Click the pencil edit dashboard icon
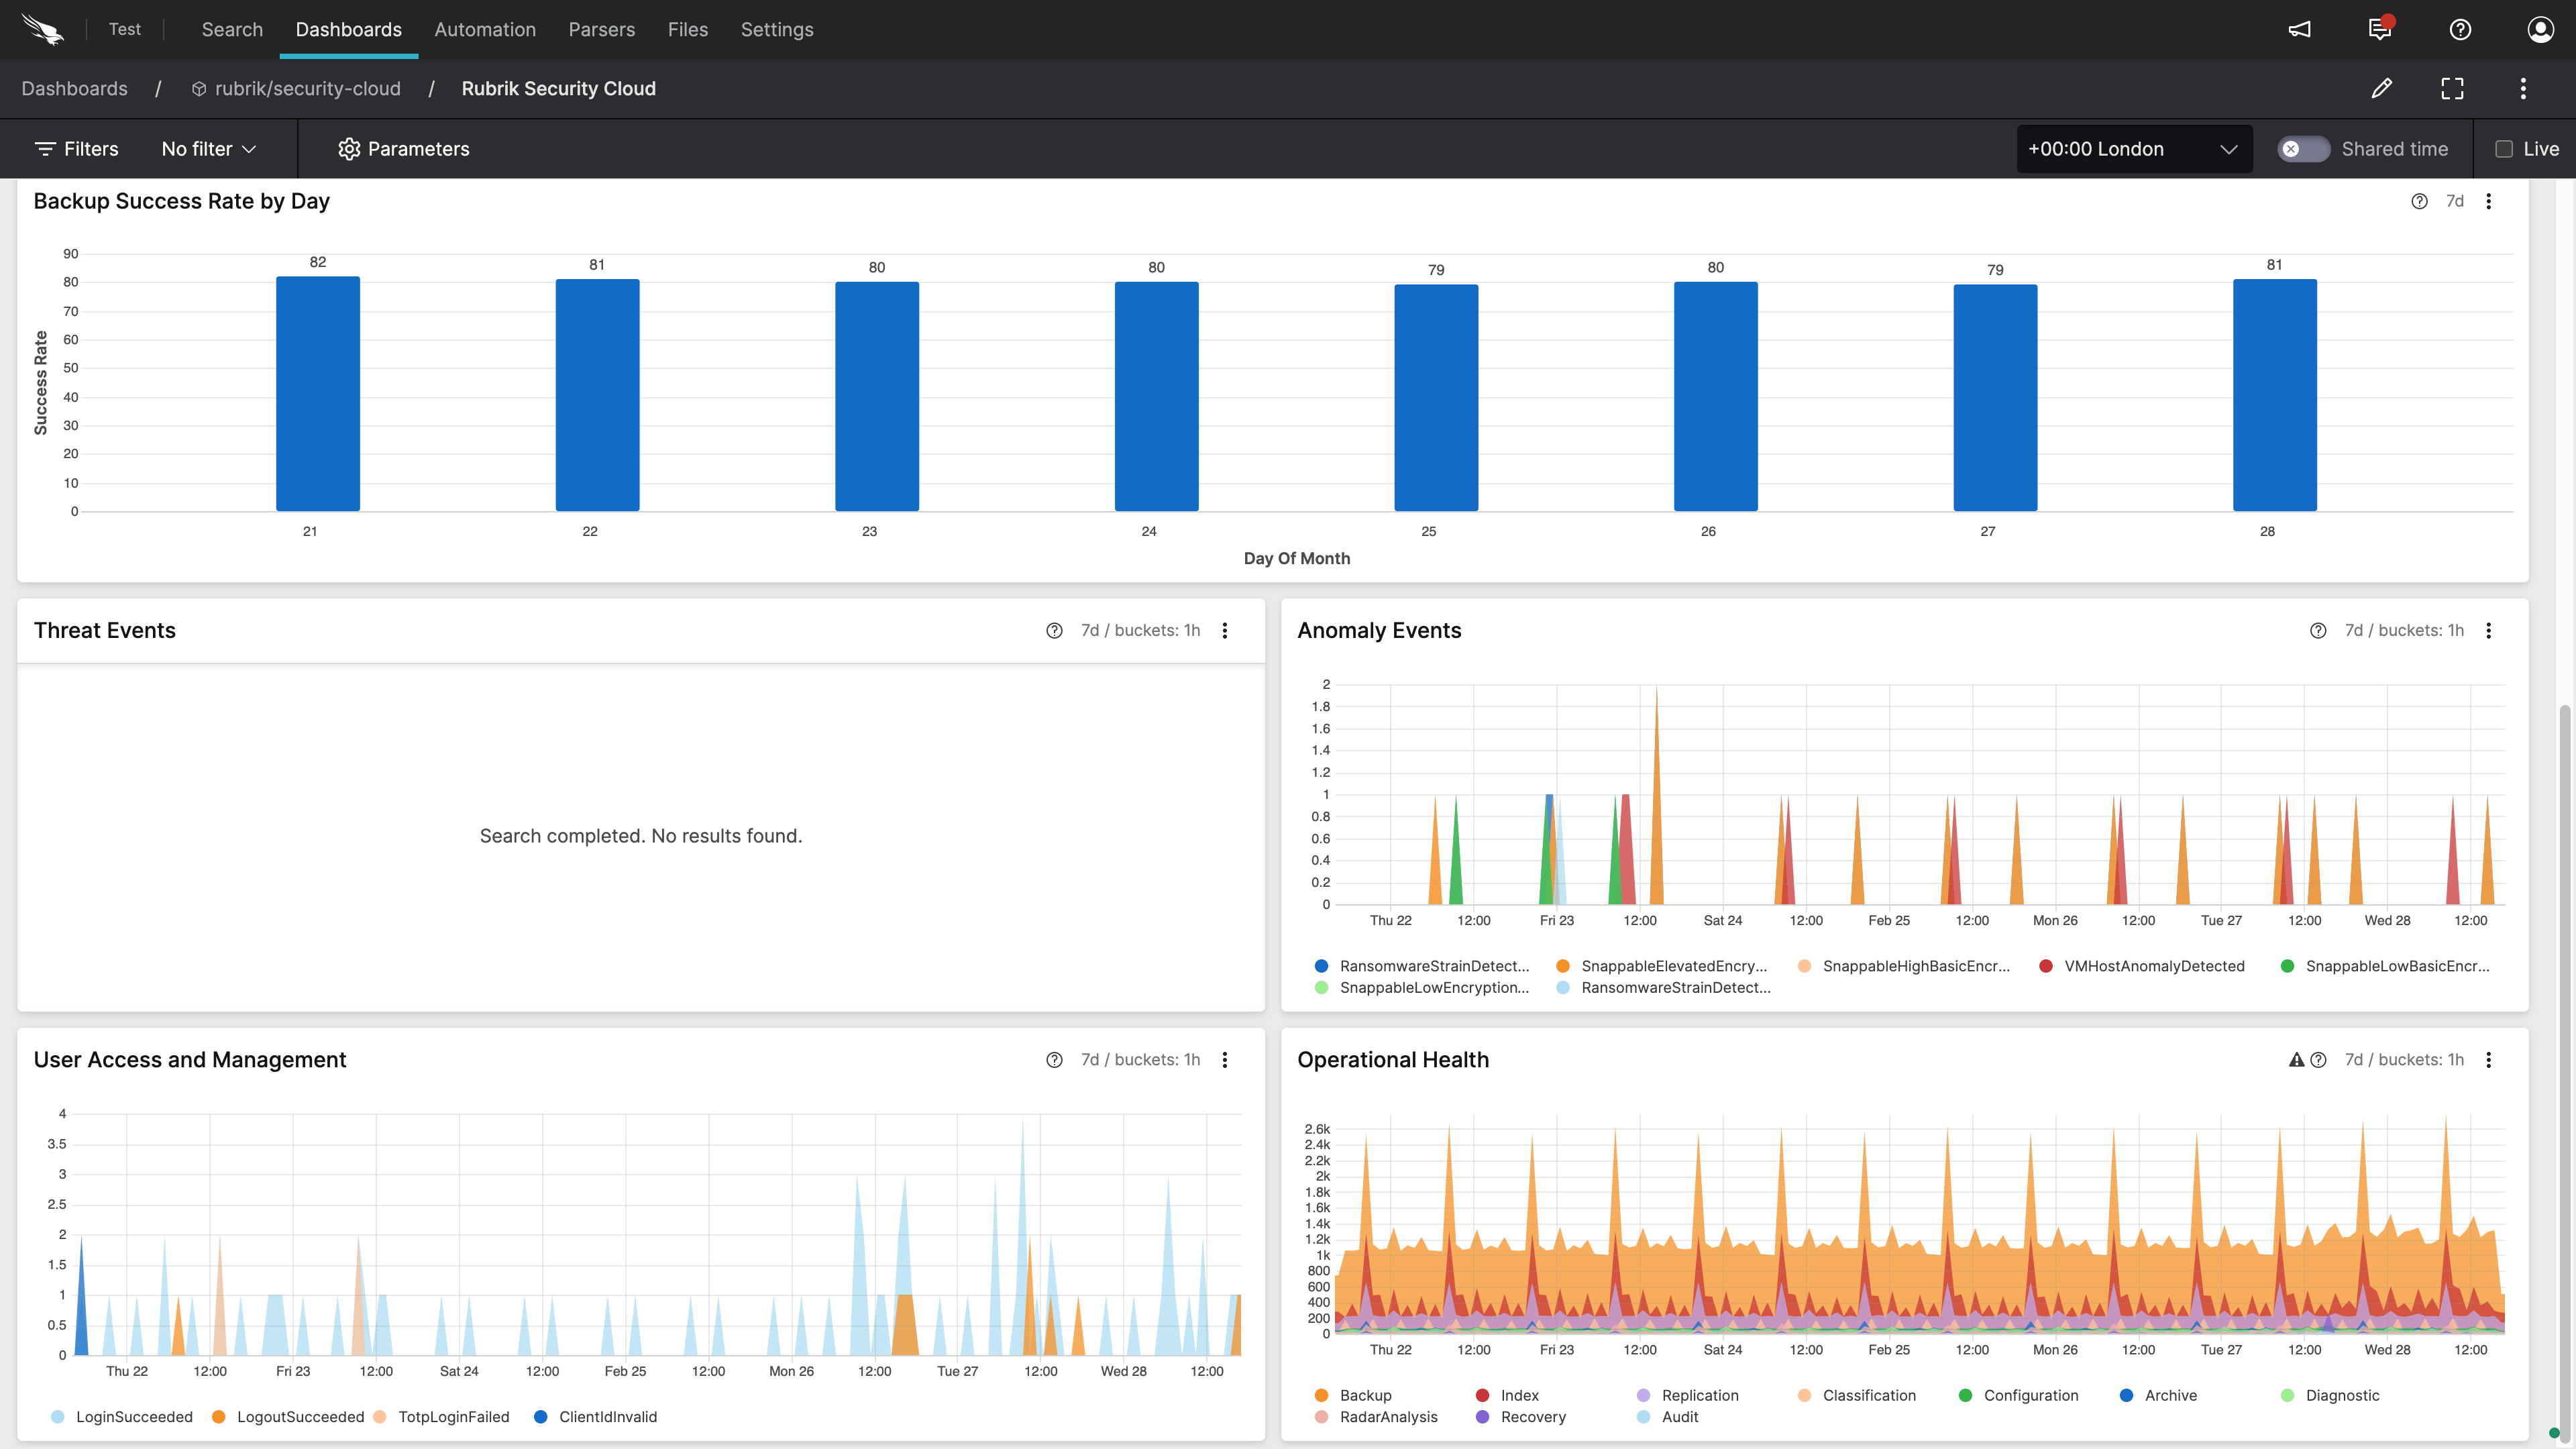Viewport: 2576px width, 1449px height. click(2382, 88)
